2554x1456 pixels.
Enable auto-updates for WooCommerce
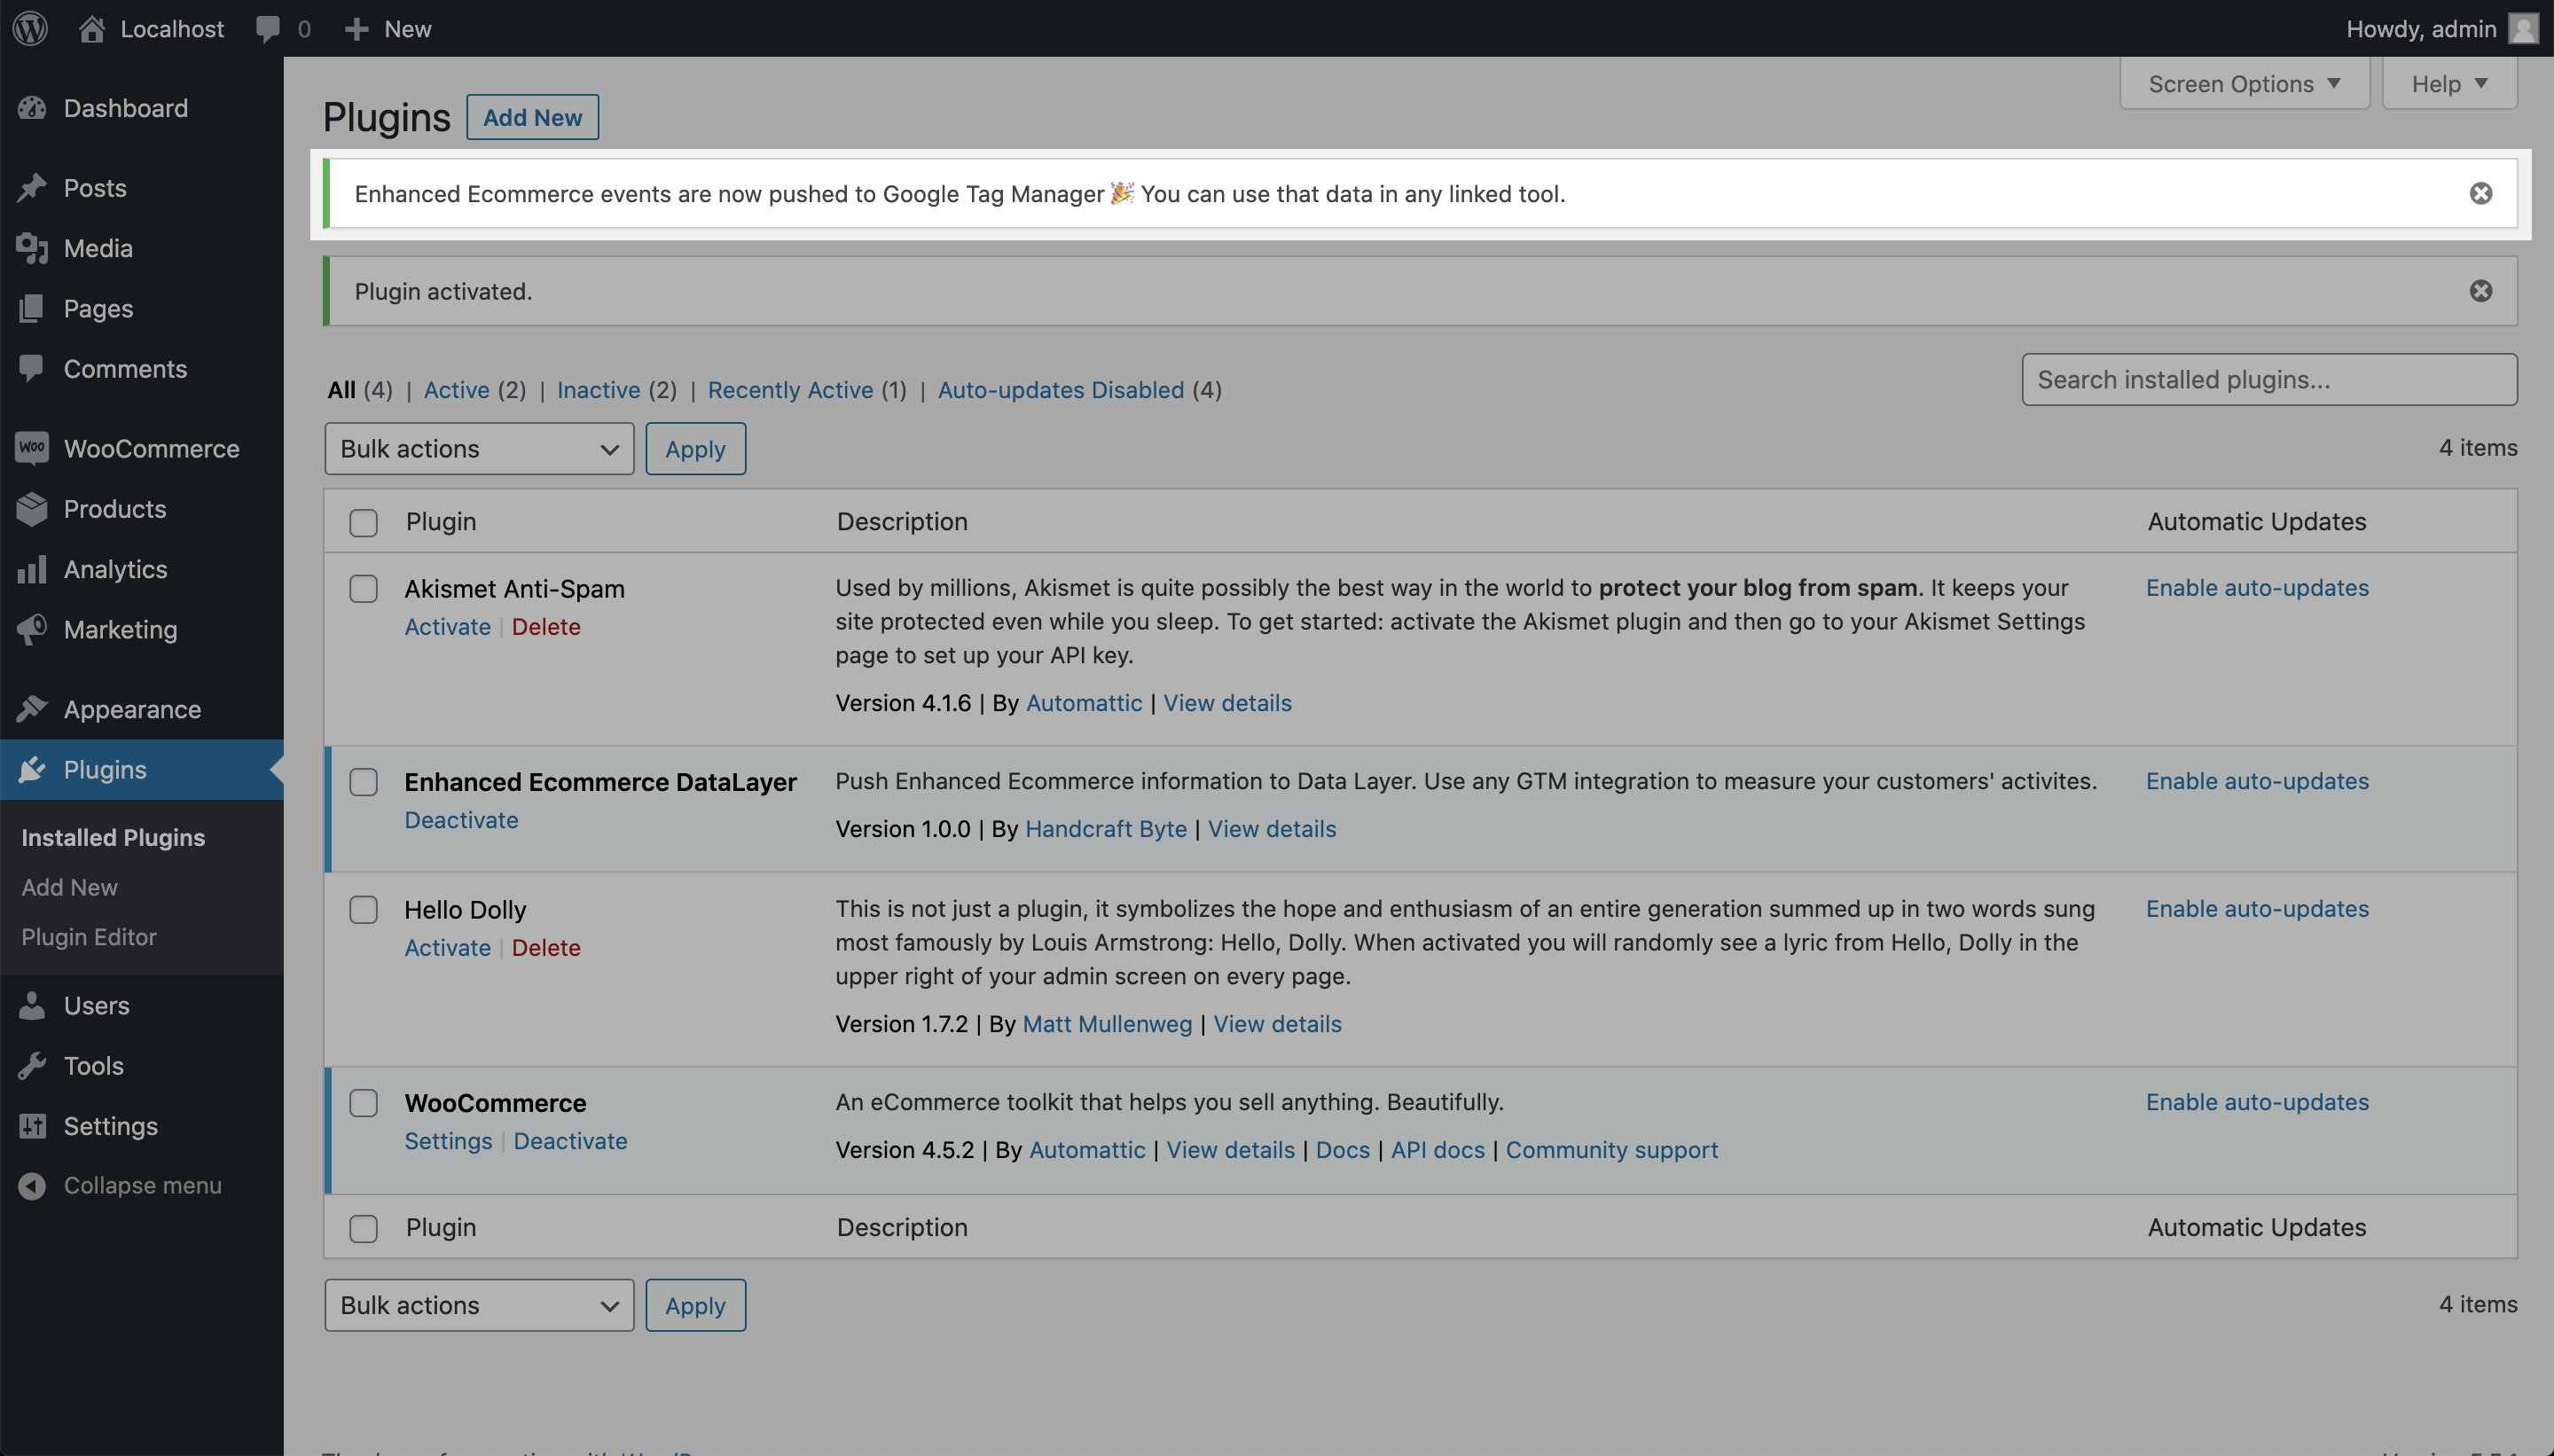point(2257,1101)
